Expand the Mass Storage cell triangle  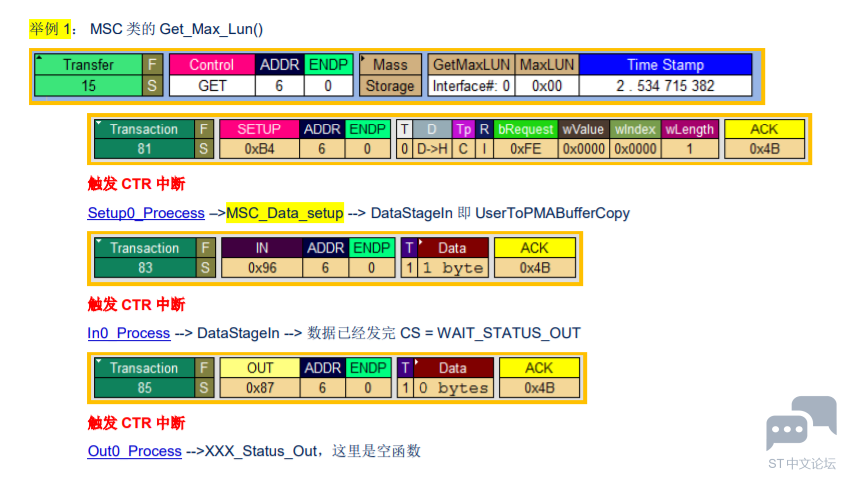(x=364, y=58)
